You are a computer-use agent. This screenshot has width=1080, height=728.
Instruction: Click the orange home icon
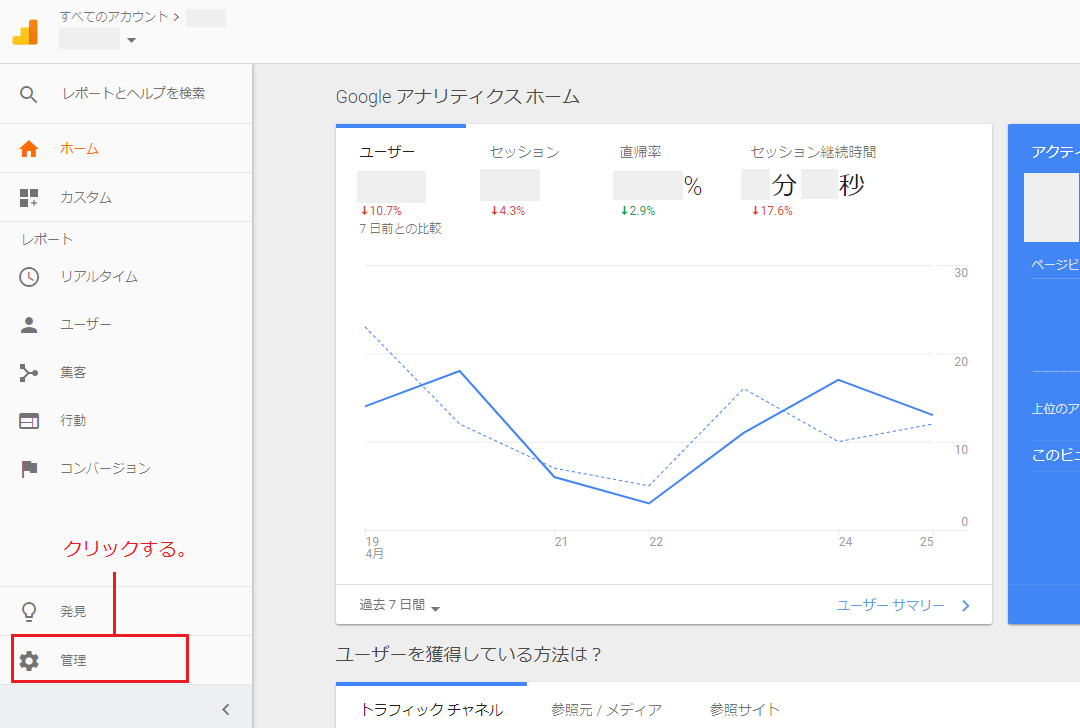pos(29,149)
